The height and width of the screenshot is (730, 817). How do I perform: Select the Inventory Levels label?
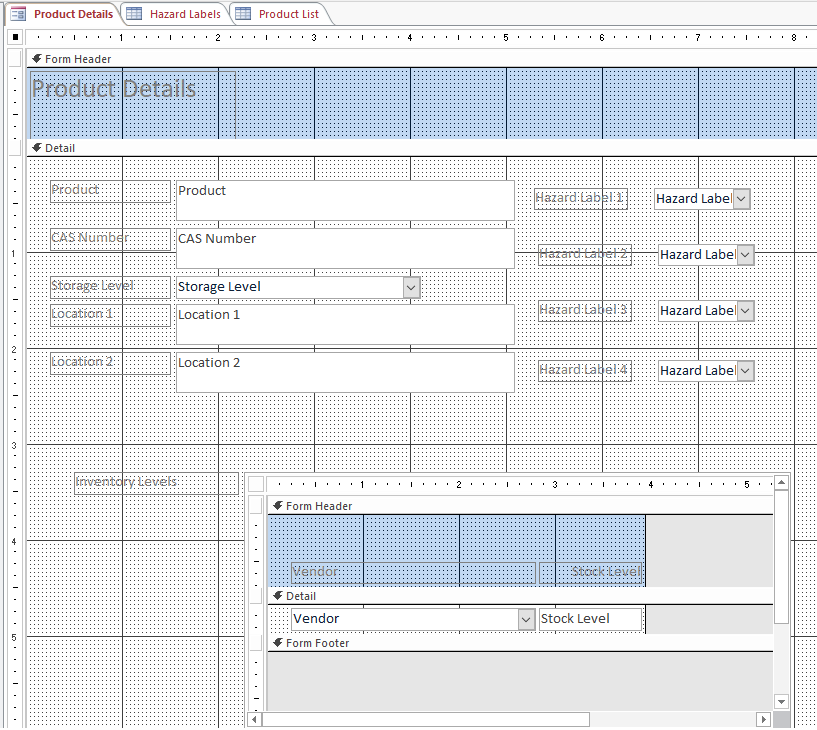pyautogui.click(x=155, y=482)
